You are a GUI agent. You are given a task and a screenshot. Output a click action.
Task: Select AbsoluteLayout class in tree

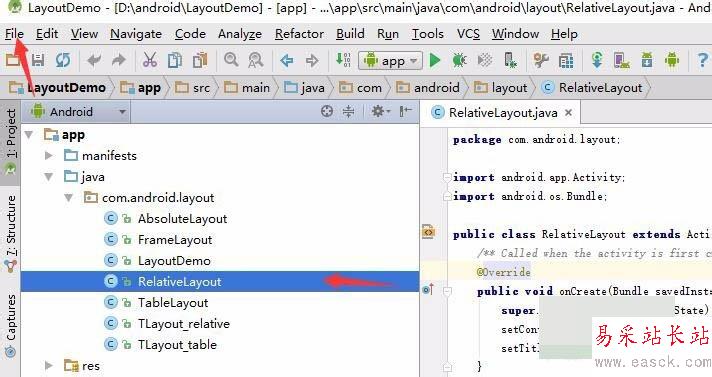[182, 218]
